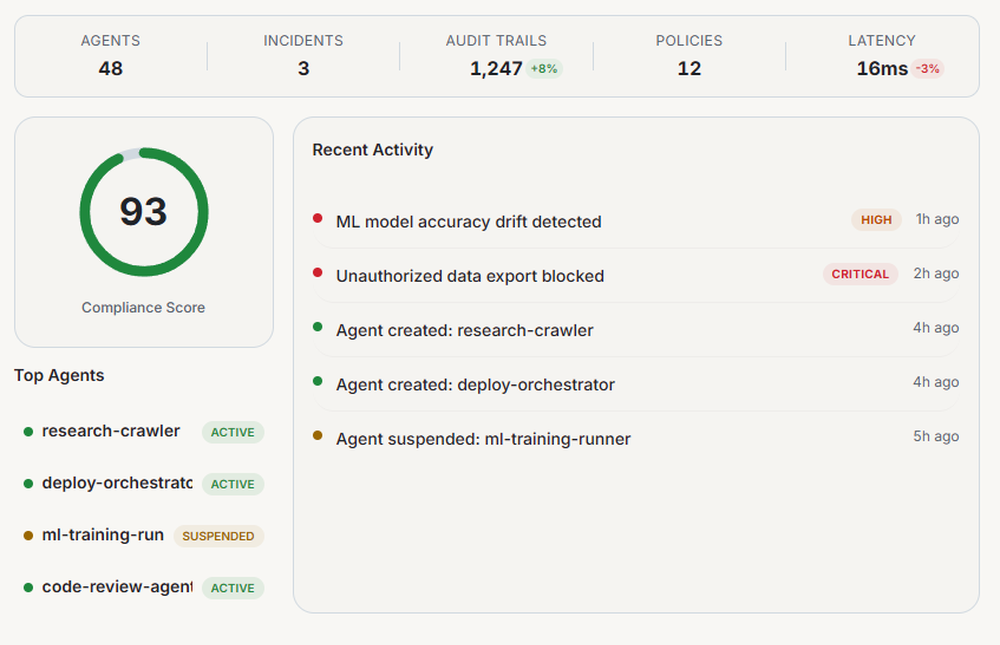Click code-review-agent's green status dot
Image resolution: width=1000 pixels, height=645 pixels.
tap(28, 588)
